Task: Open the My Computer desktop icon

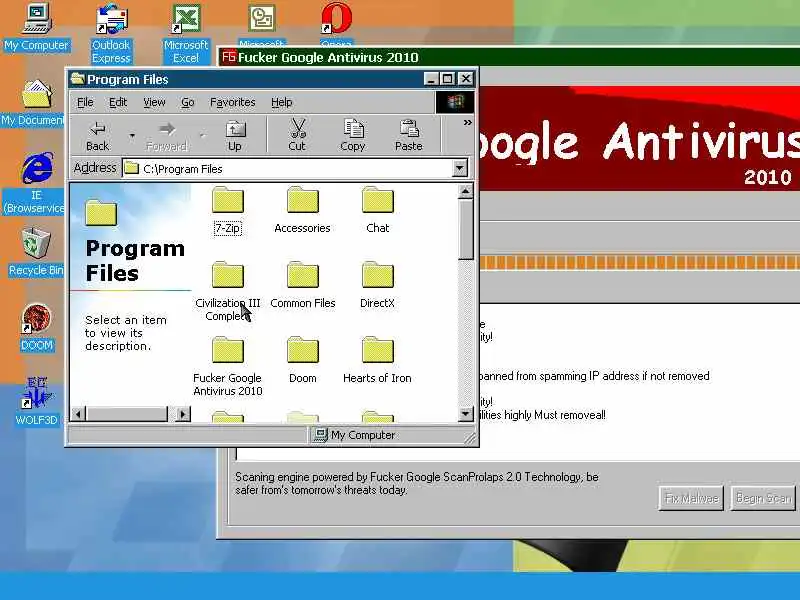Action: pos(36,28)
